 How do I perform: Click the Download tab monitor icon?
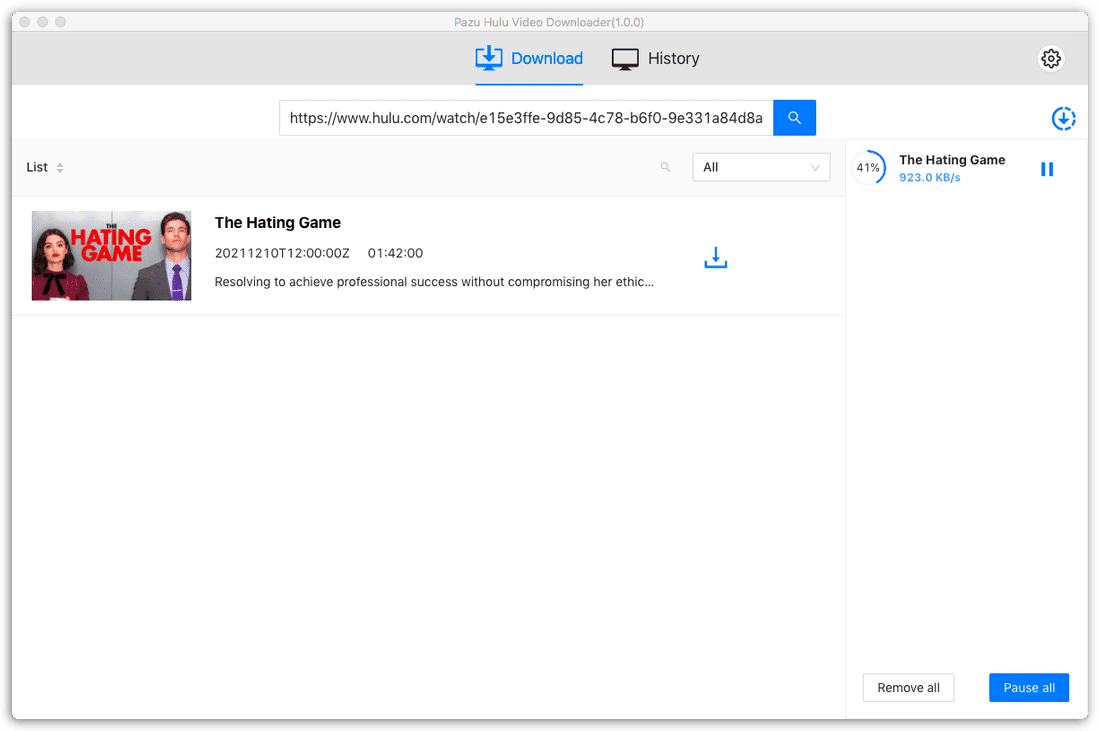pyautogui.click(x=489, y=58)
